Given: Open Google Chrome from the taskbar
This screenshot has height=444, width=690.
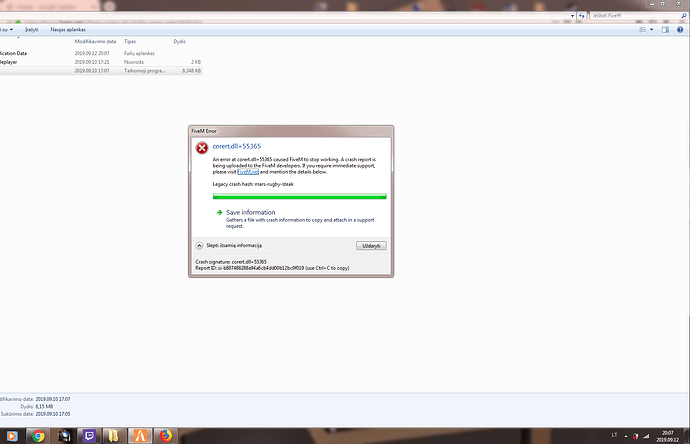Looking at the screenshot, I should pos(38,436).
